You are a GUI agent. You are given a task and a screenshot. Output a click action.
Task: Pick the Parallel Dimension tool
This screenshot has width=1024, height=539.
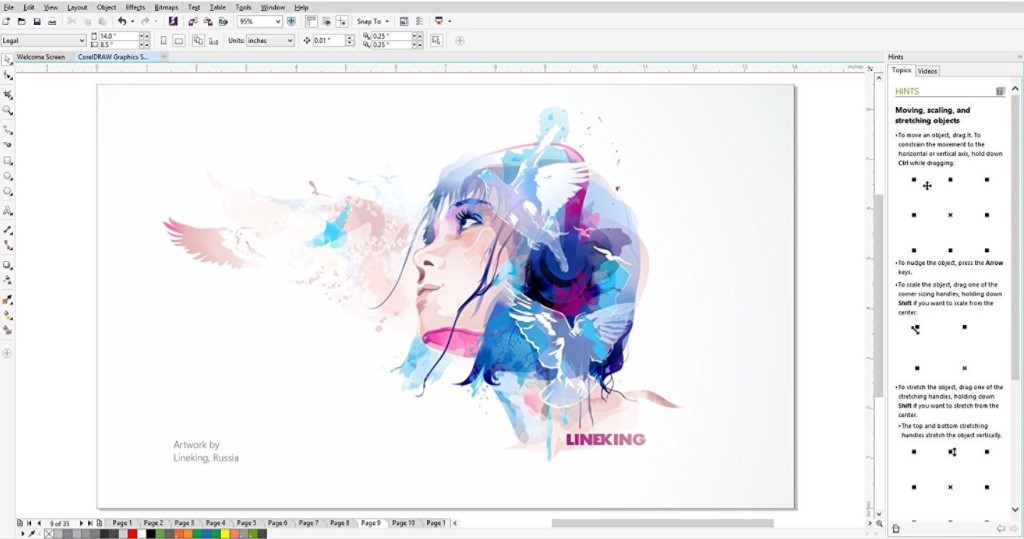tap(7, 230)
